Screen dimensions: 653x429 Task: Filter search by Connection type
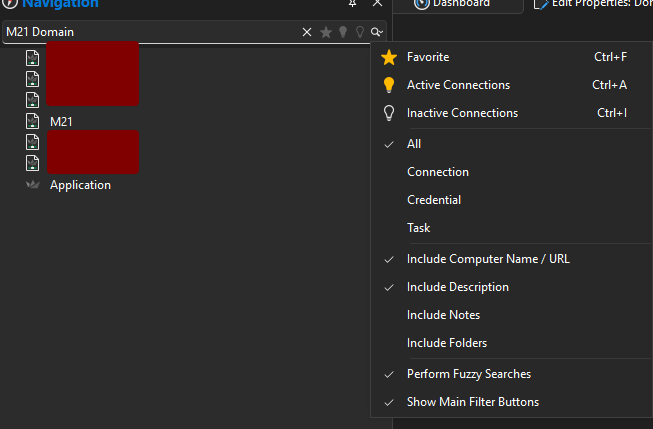(438, 172)
